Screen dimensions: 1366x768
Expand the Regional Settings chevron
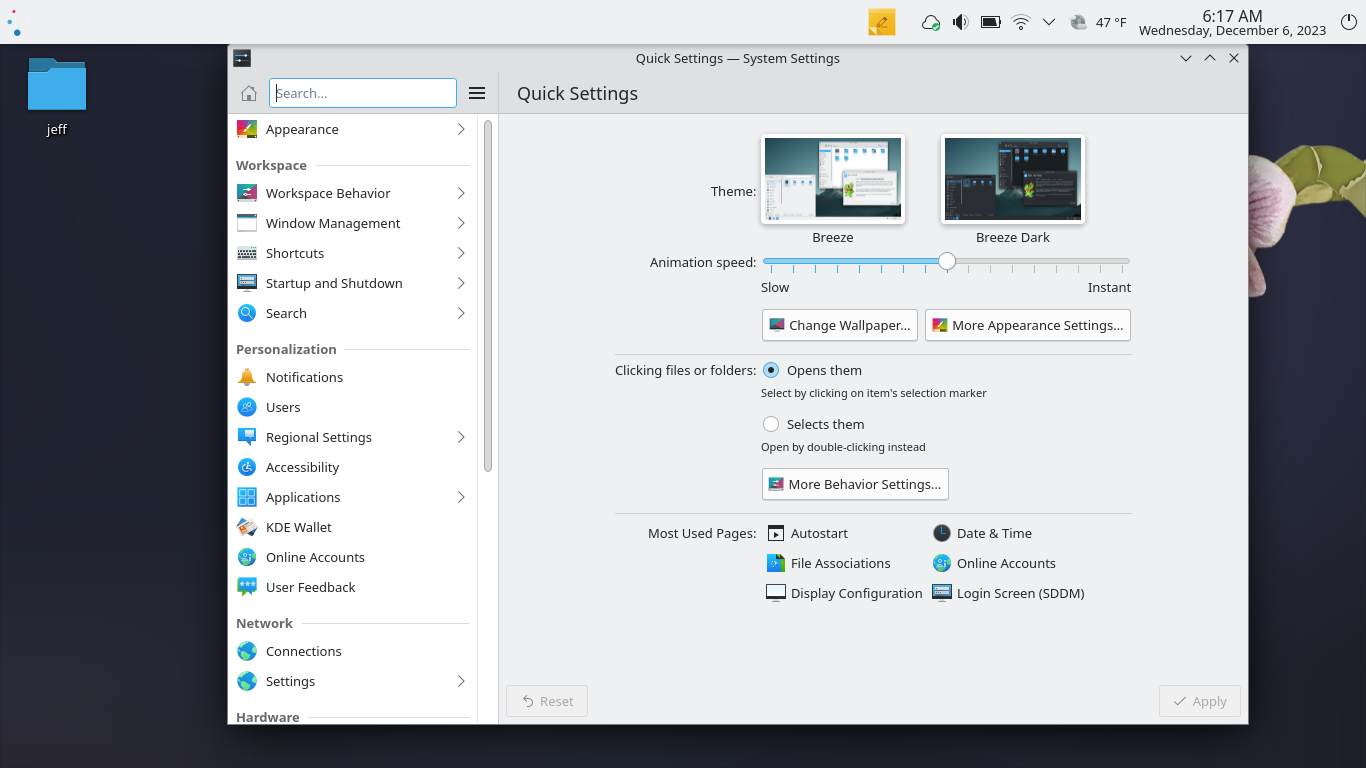pos(461,437)
